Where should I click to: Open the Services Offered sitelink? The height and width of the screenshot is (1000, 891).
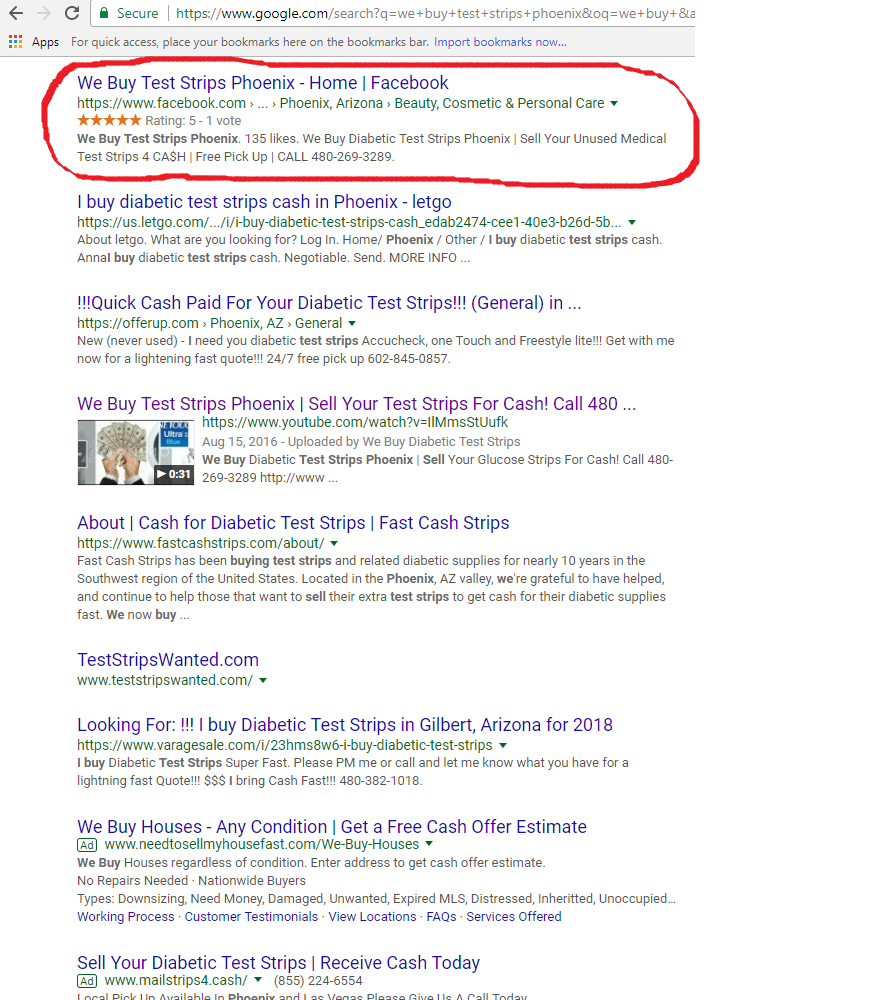[x=514, y=916]
